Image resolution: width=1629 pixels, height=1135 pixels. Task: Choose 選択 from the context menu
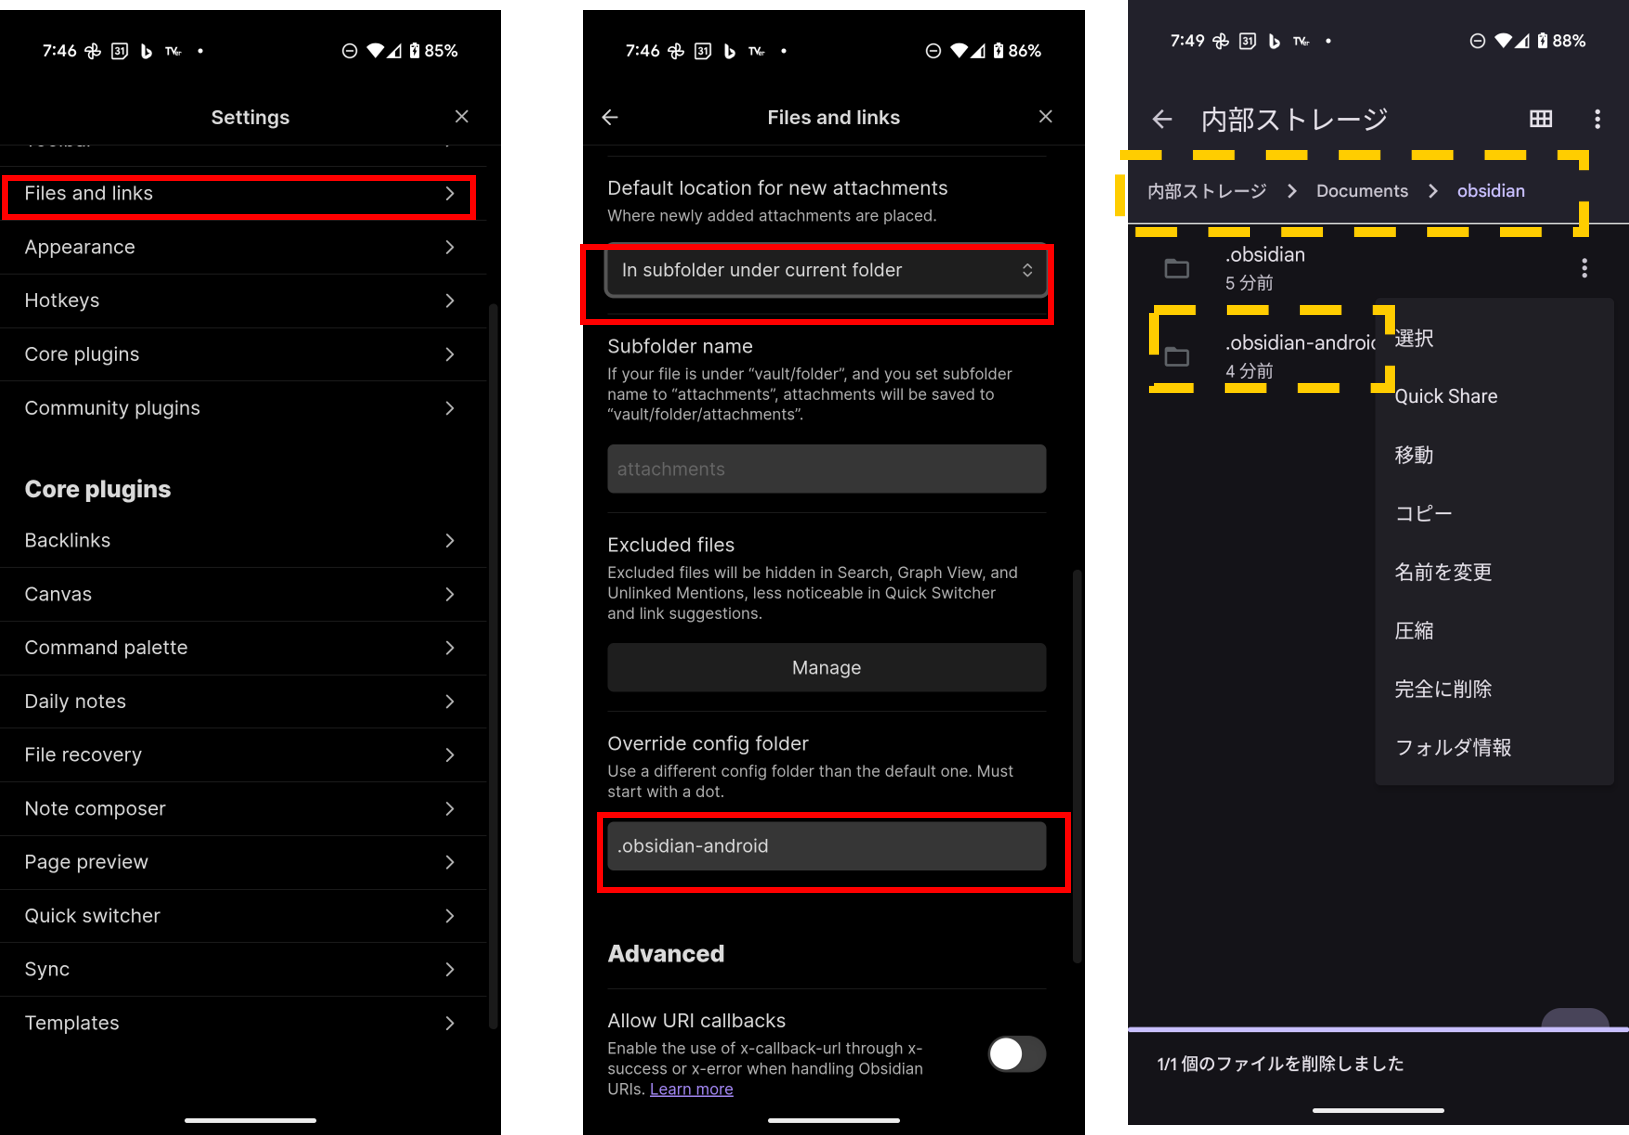1494,338
